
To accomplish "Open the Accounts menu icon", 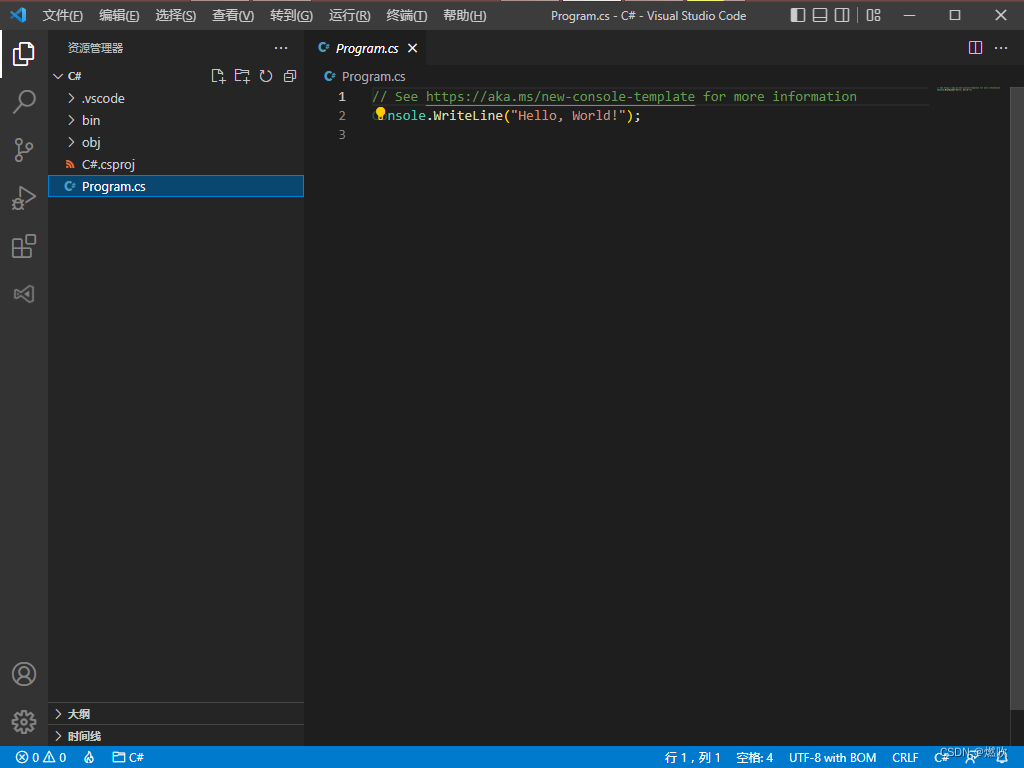I will [24, 674].
